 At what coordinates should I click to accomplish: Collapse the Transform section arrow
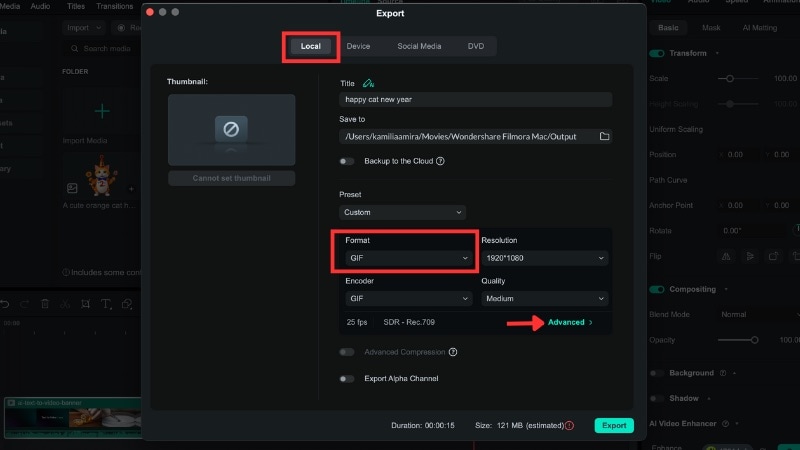(x=717, y=53)
